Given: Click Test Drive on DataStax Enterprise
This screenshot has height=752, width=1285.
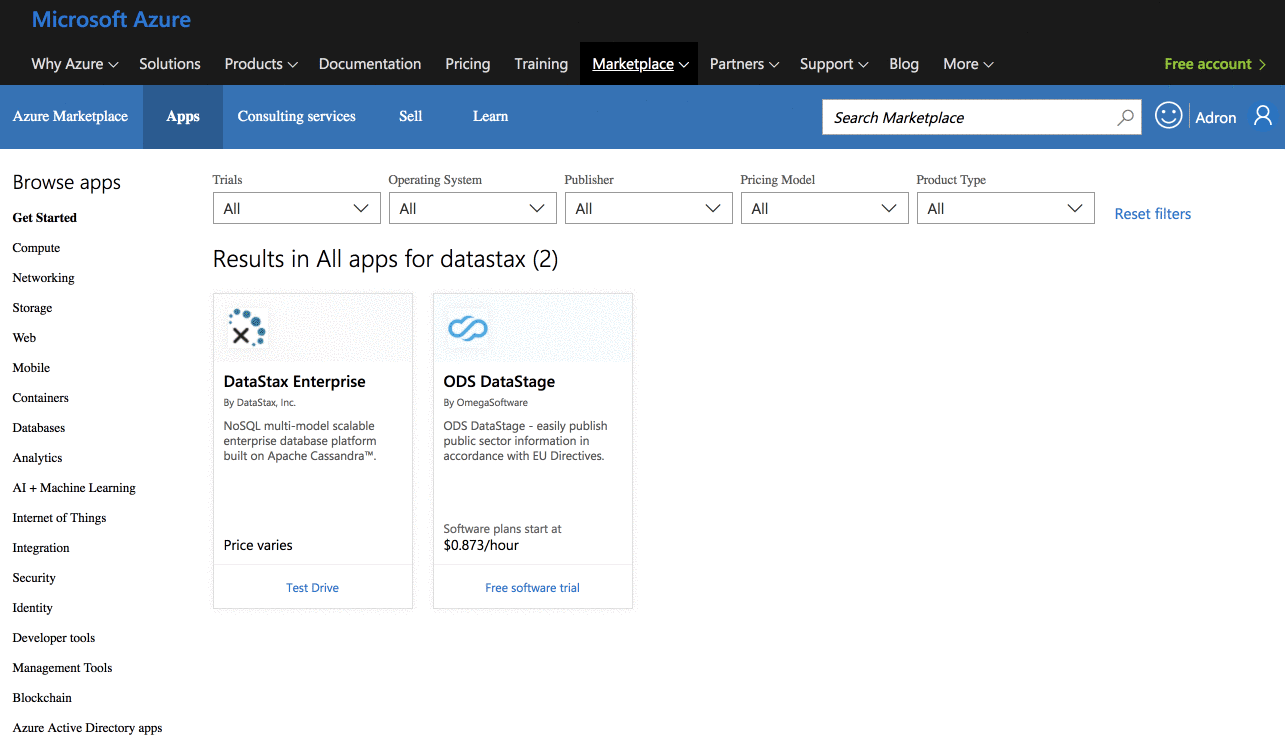Looking at the screenshot, I should click(313, 588).
